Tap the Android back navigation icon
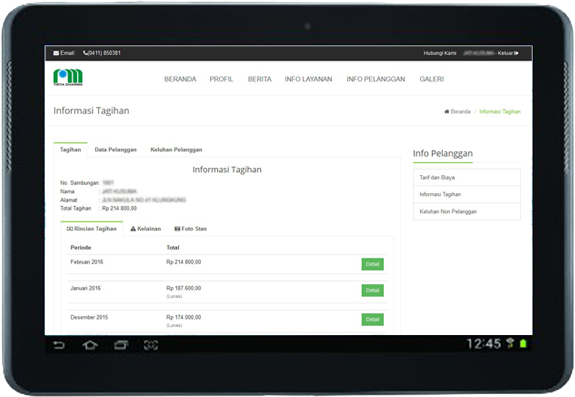The width and height of the screenshot is (575, 397). (59, 345)
